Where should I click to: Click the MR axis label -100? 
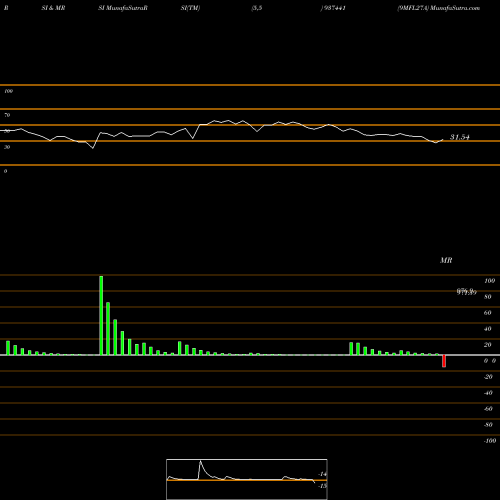tap(490, 441)
